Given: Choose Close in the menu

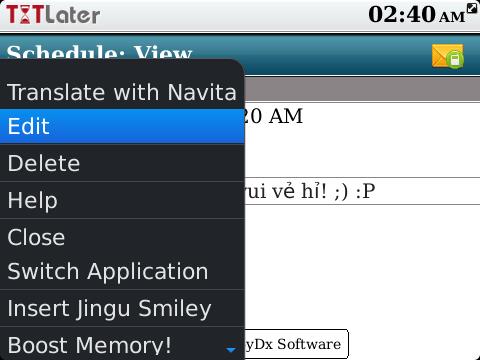Looking at the screenshot, I should (122, 237).
